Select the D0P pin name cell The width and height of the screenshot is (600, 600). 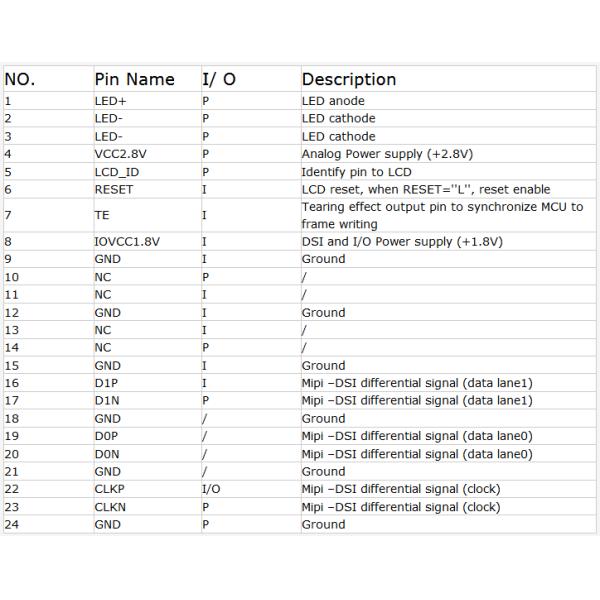(x=107, y=436)
